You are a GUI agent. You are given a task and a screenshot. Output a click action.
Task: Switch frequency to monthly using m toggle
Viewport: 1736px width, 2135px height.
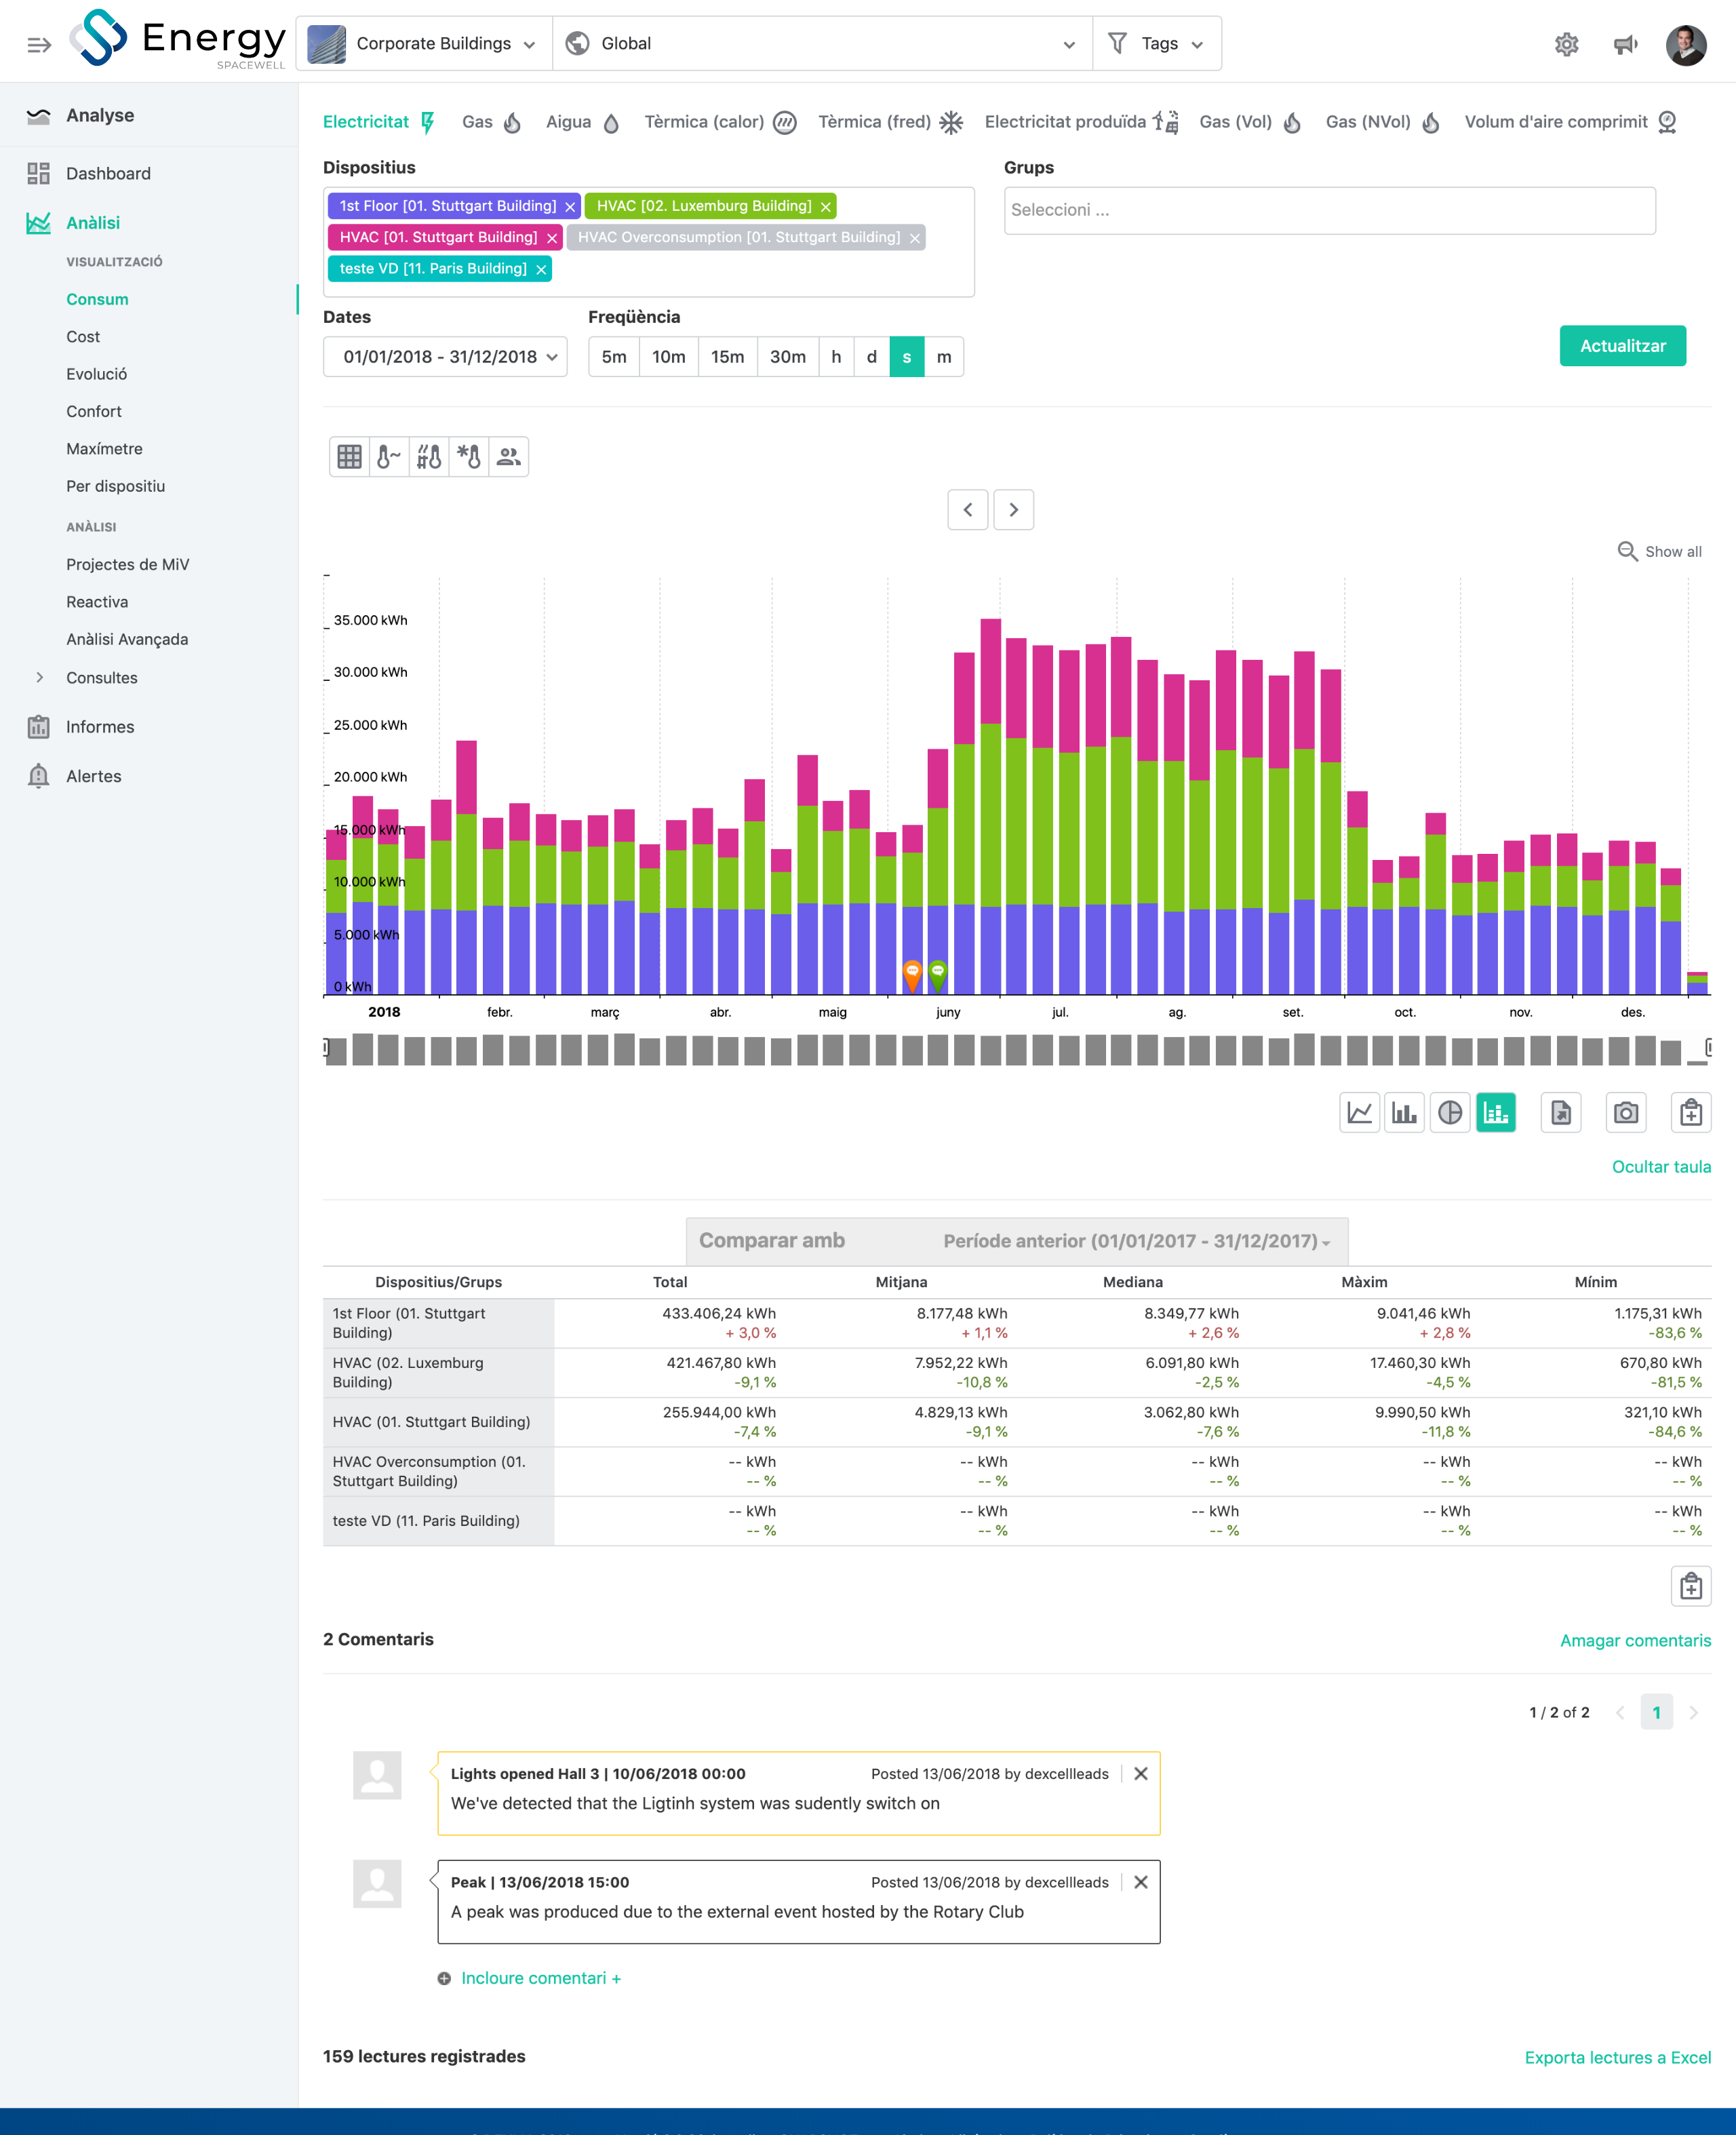[942, 356]
